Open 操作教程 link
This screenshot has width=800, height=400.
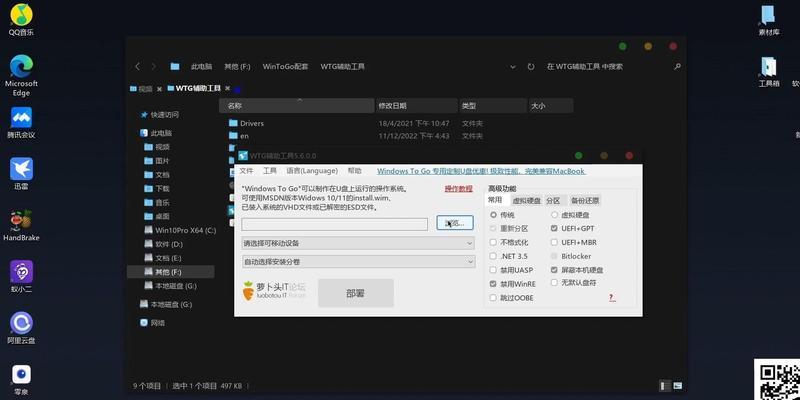[x=458, y=189]
